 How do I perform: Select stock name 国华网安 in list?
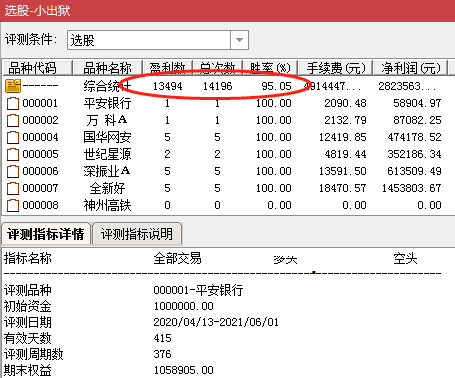(x=107, y=137)
